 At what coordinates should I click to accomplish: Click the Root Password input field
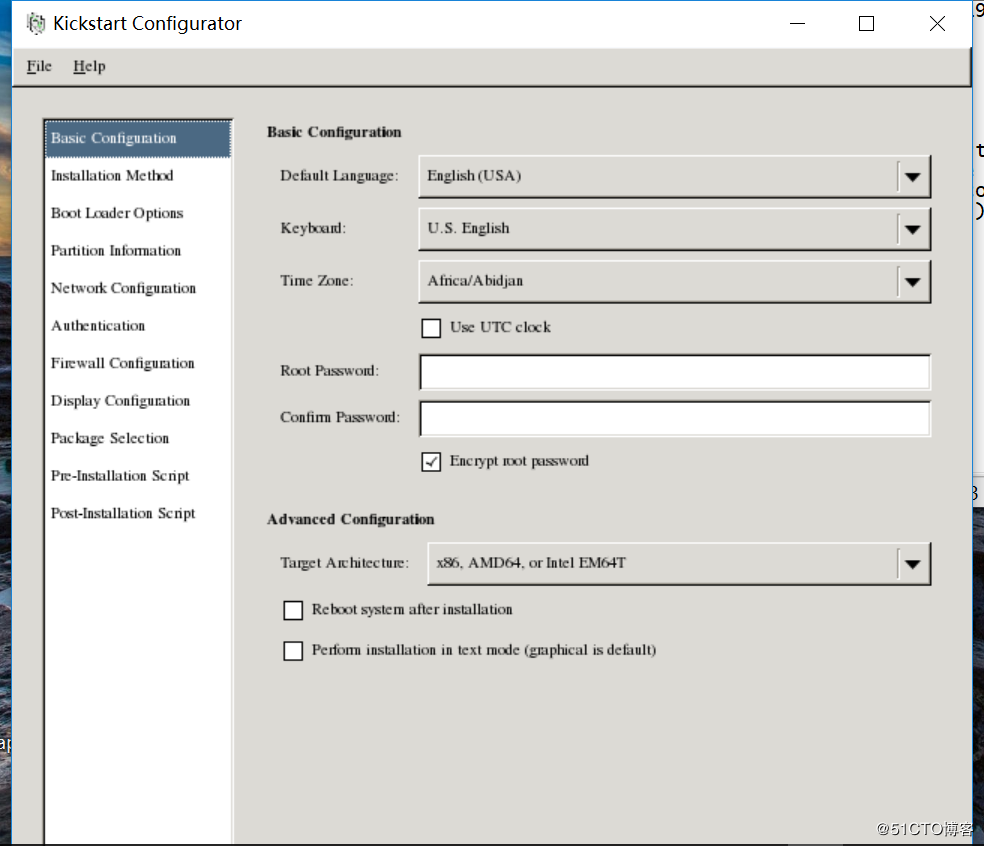pyautogui.click(x=674, y=372)
